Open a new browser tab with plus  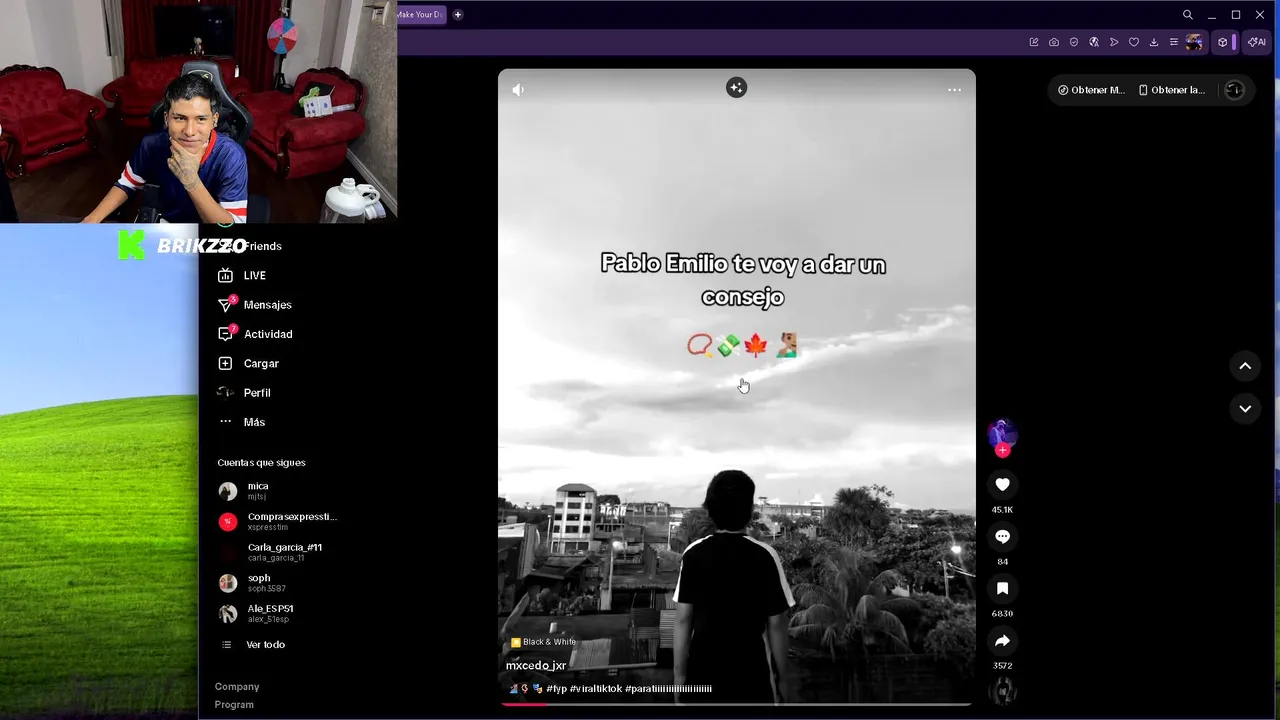point(458,15)
